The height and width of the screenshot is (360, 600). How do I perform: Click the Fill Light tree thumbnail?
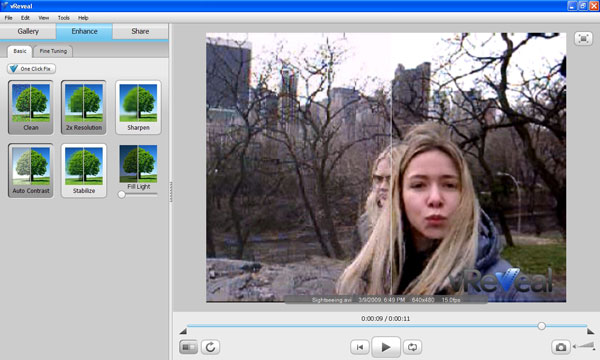click(138, 163)
